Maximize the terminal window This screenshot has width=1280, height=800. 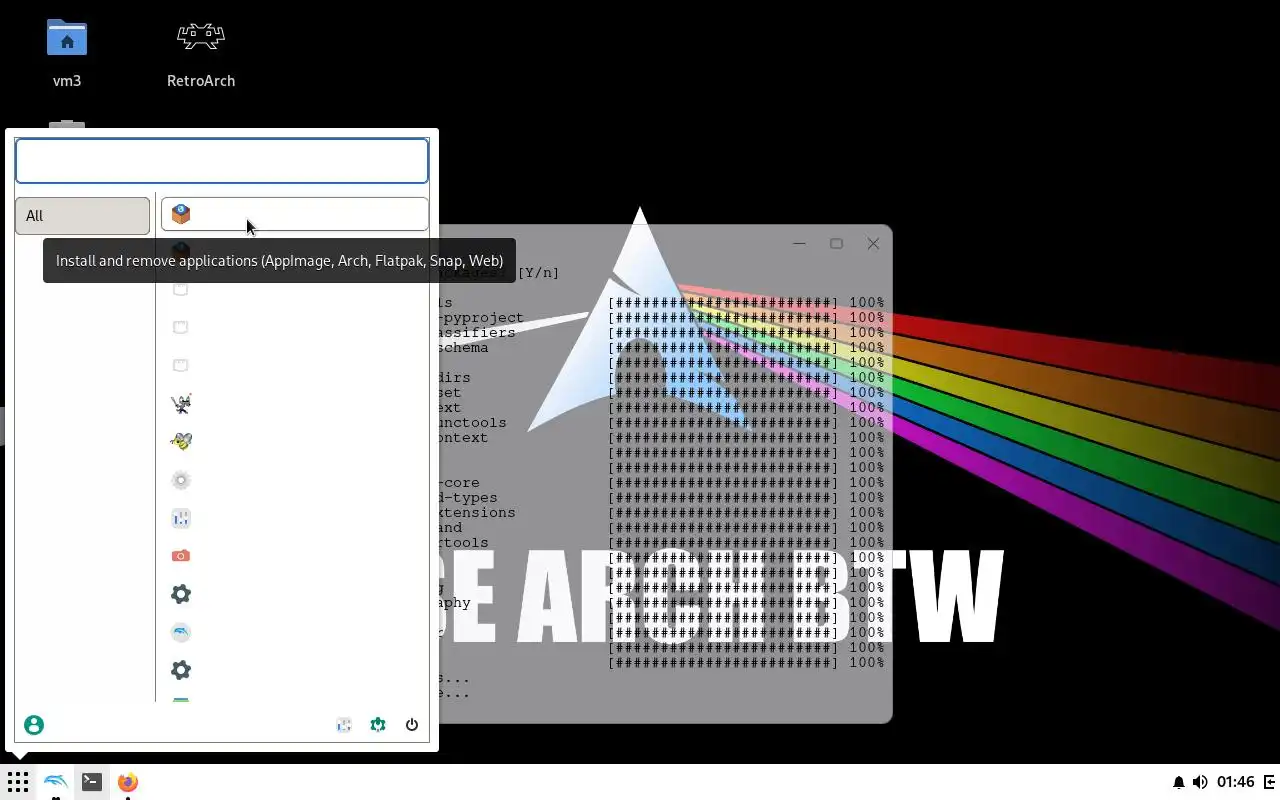point(836,243)
